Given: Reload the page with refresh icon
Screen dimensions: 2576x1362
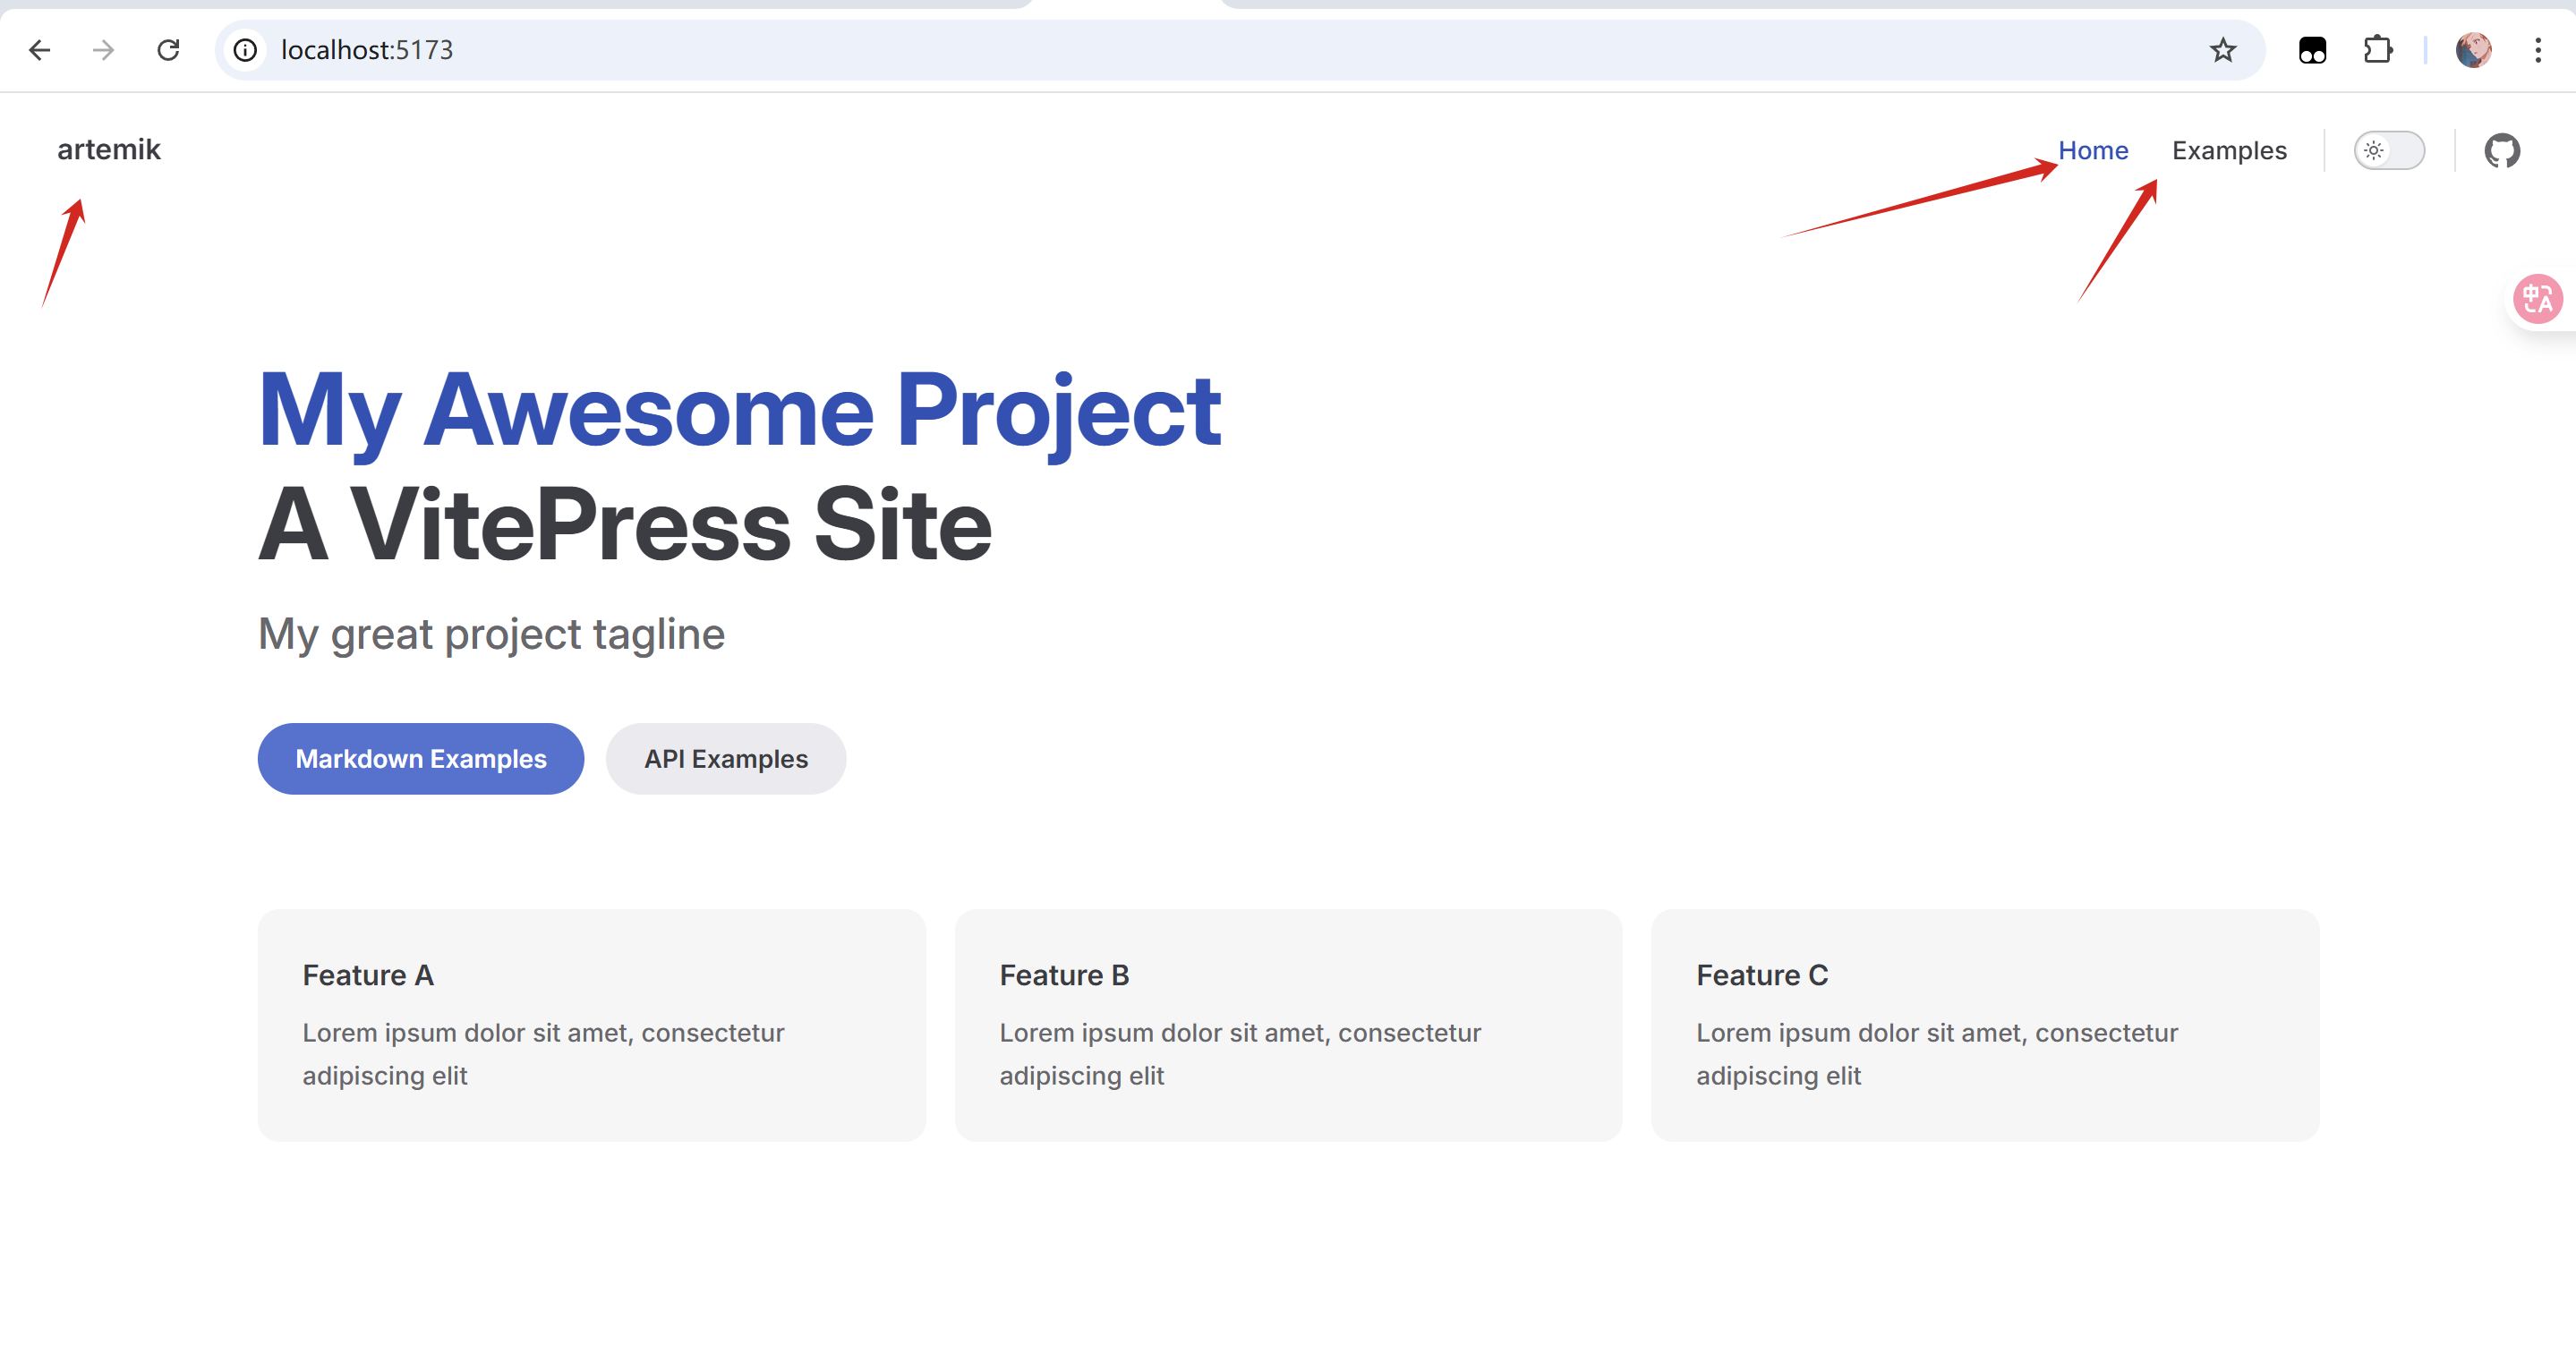Looking at the screenshot, I should 168,50.
